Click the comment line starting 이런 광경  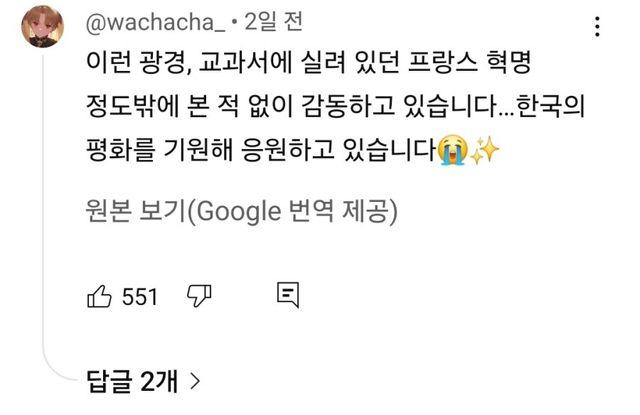click(309, 62)
